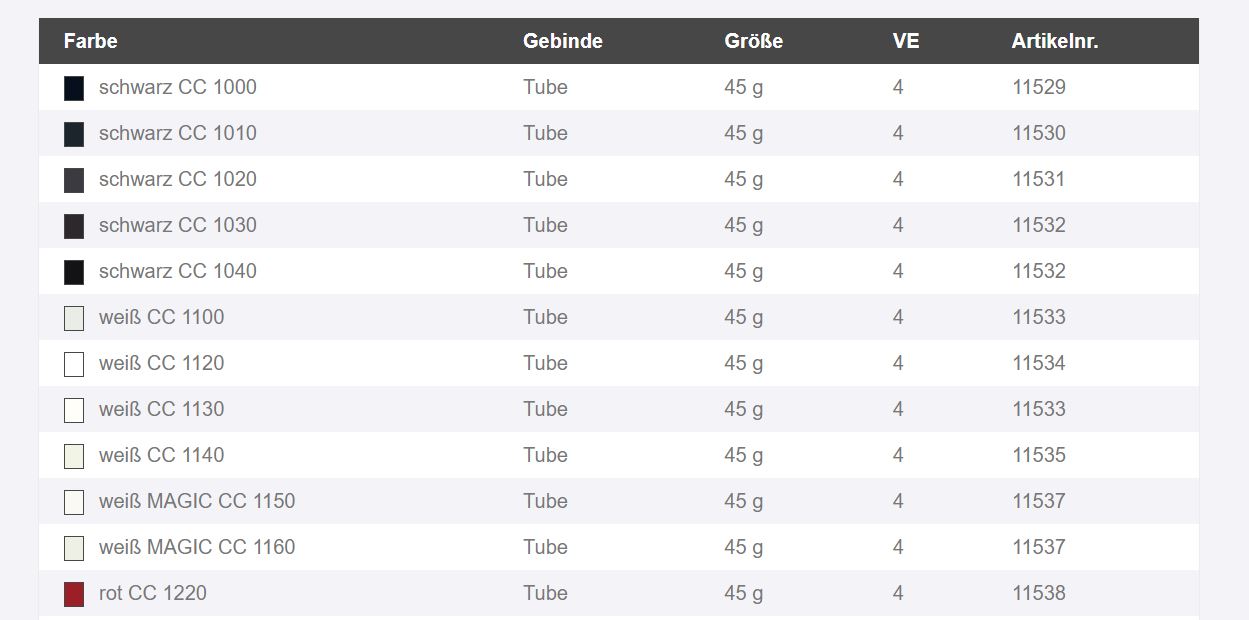This screenshot has height=620, width=1249.
Task: Click the weiß CC 1120 label
Action: click(x=162, y=363)
